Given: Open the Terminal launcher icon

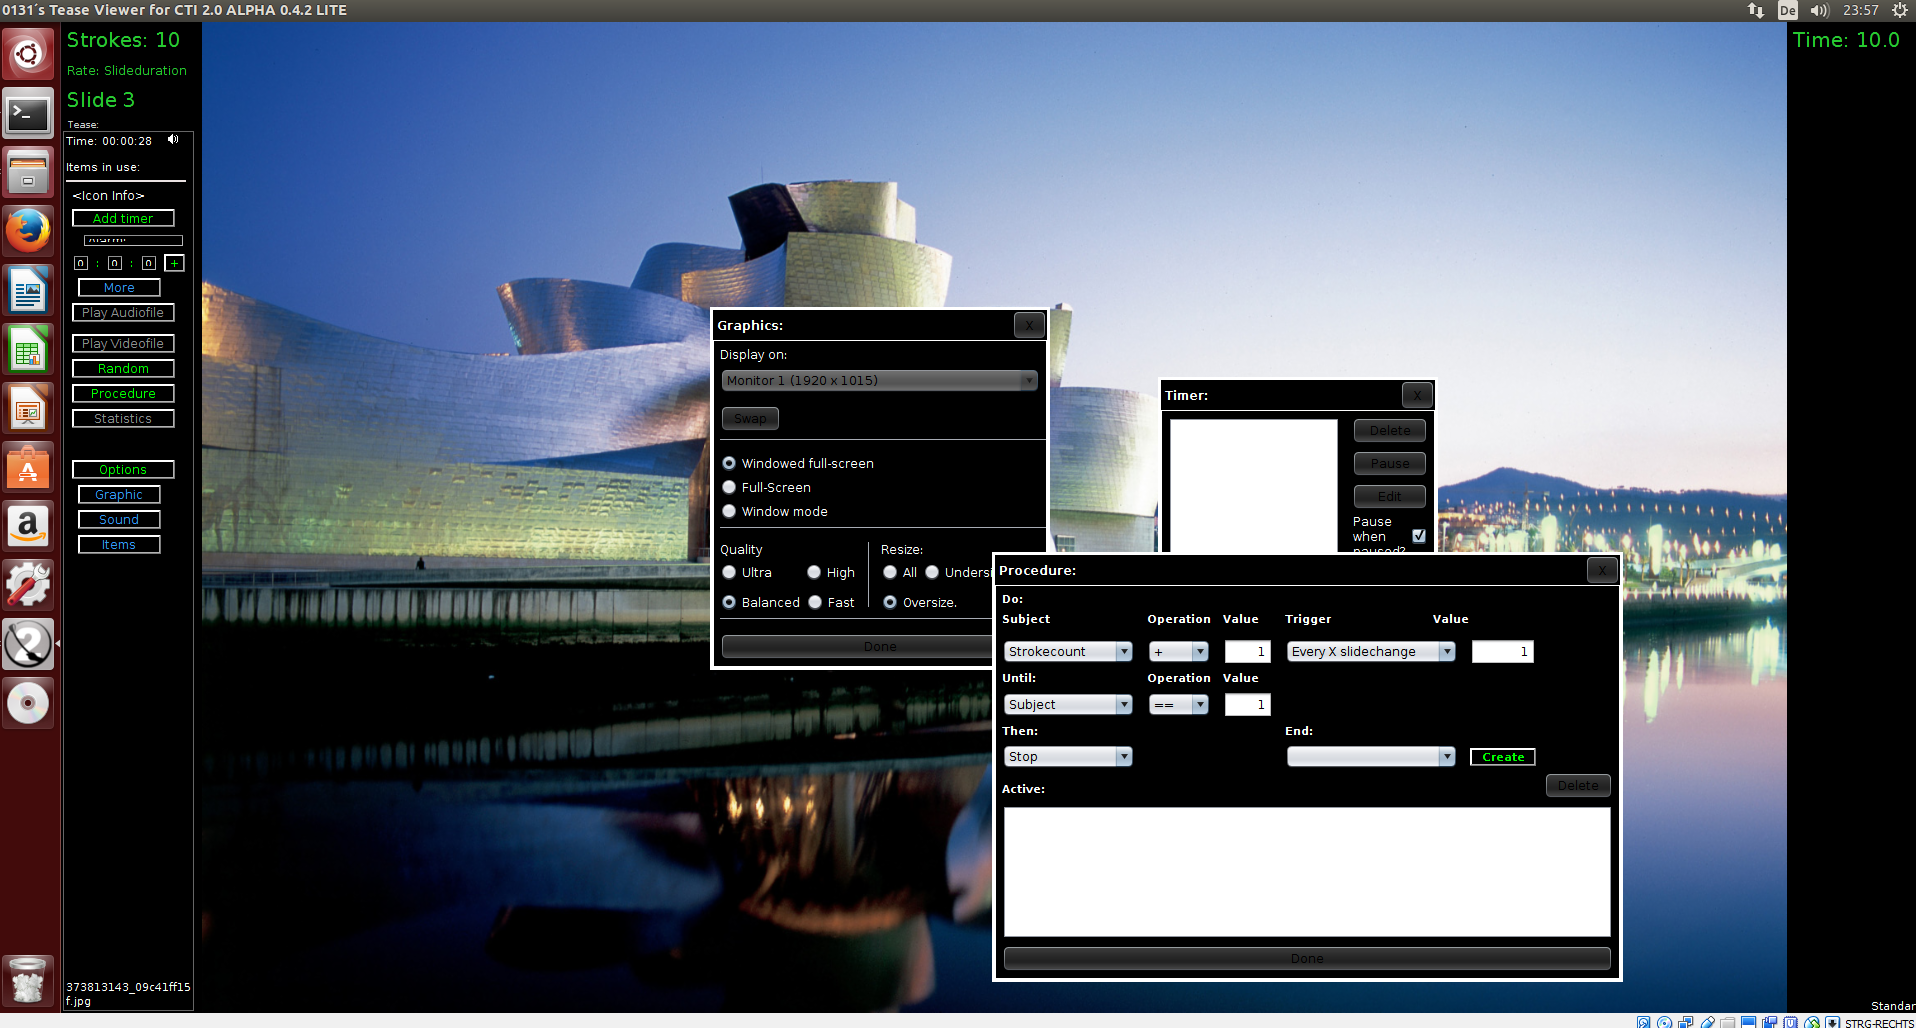Looking at the screenshot, I should point(28,114).
